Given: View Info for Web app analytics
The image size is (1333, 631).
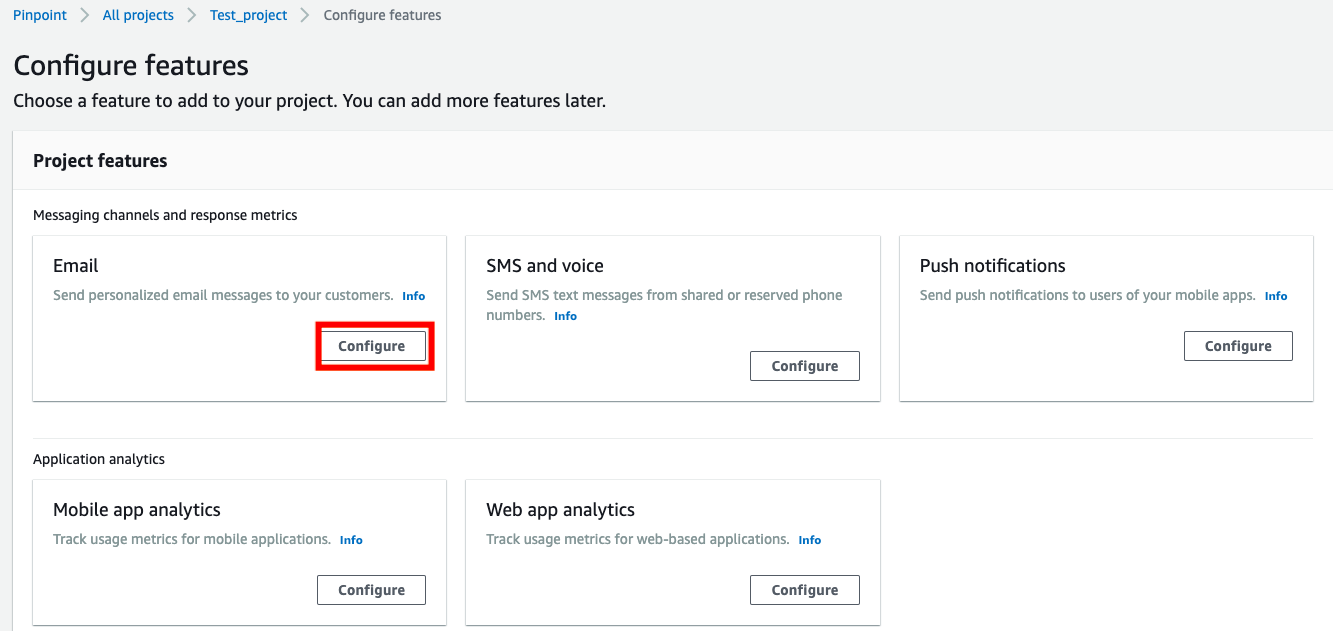Looking at the screenshot, I should tap(809, 540).
